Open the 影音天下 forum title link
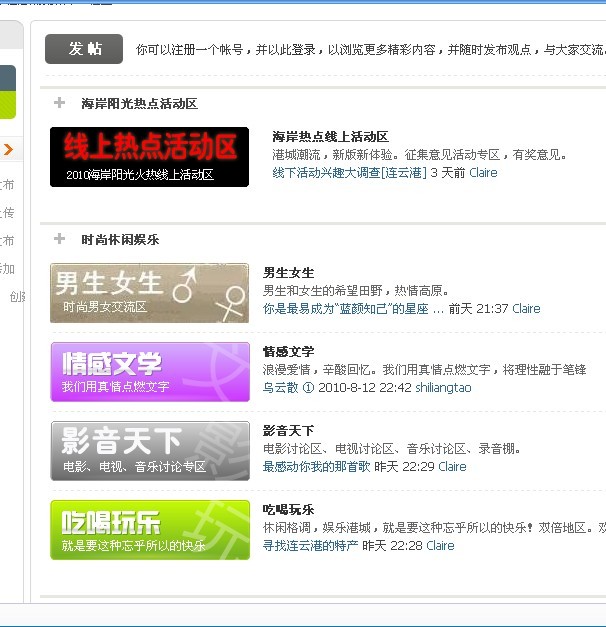The image size is (606, 627). (288, 431)
